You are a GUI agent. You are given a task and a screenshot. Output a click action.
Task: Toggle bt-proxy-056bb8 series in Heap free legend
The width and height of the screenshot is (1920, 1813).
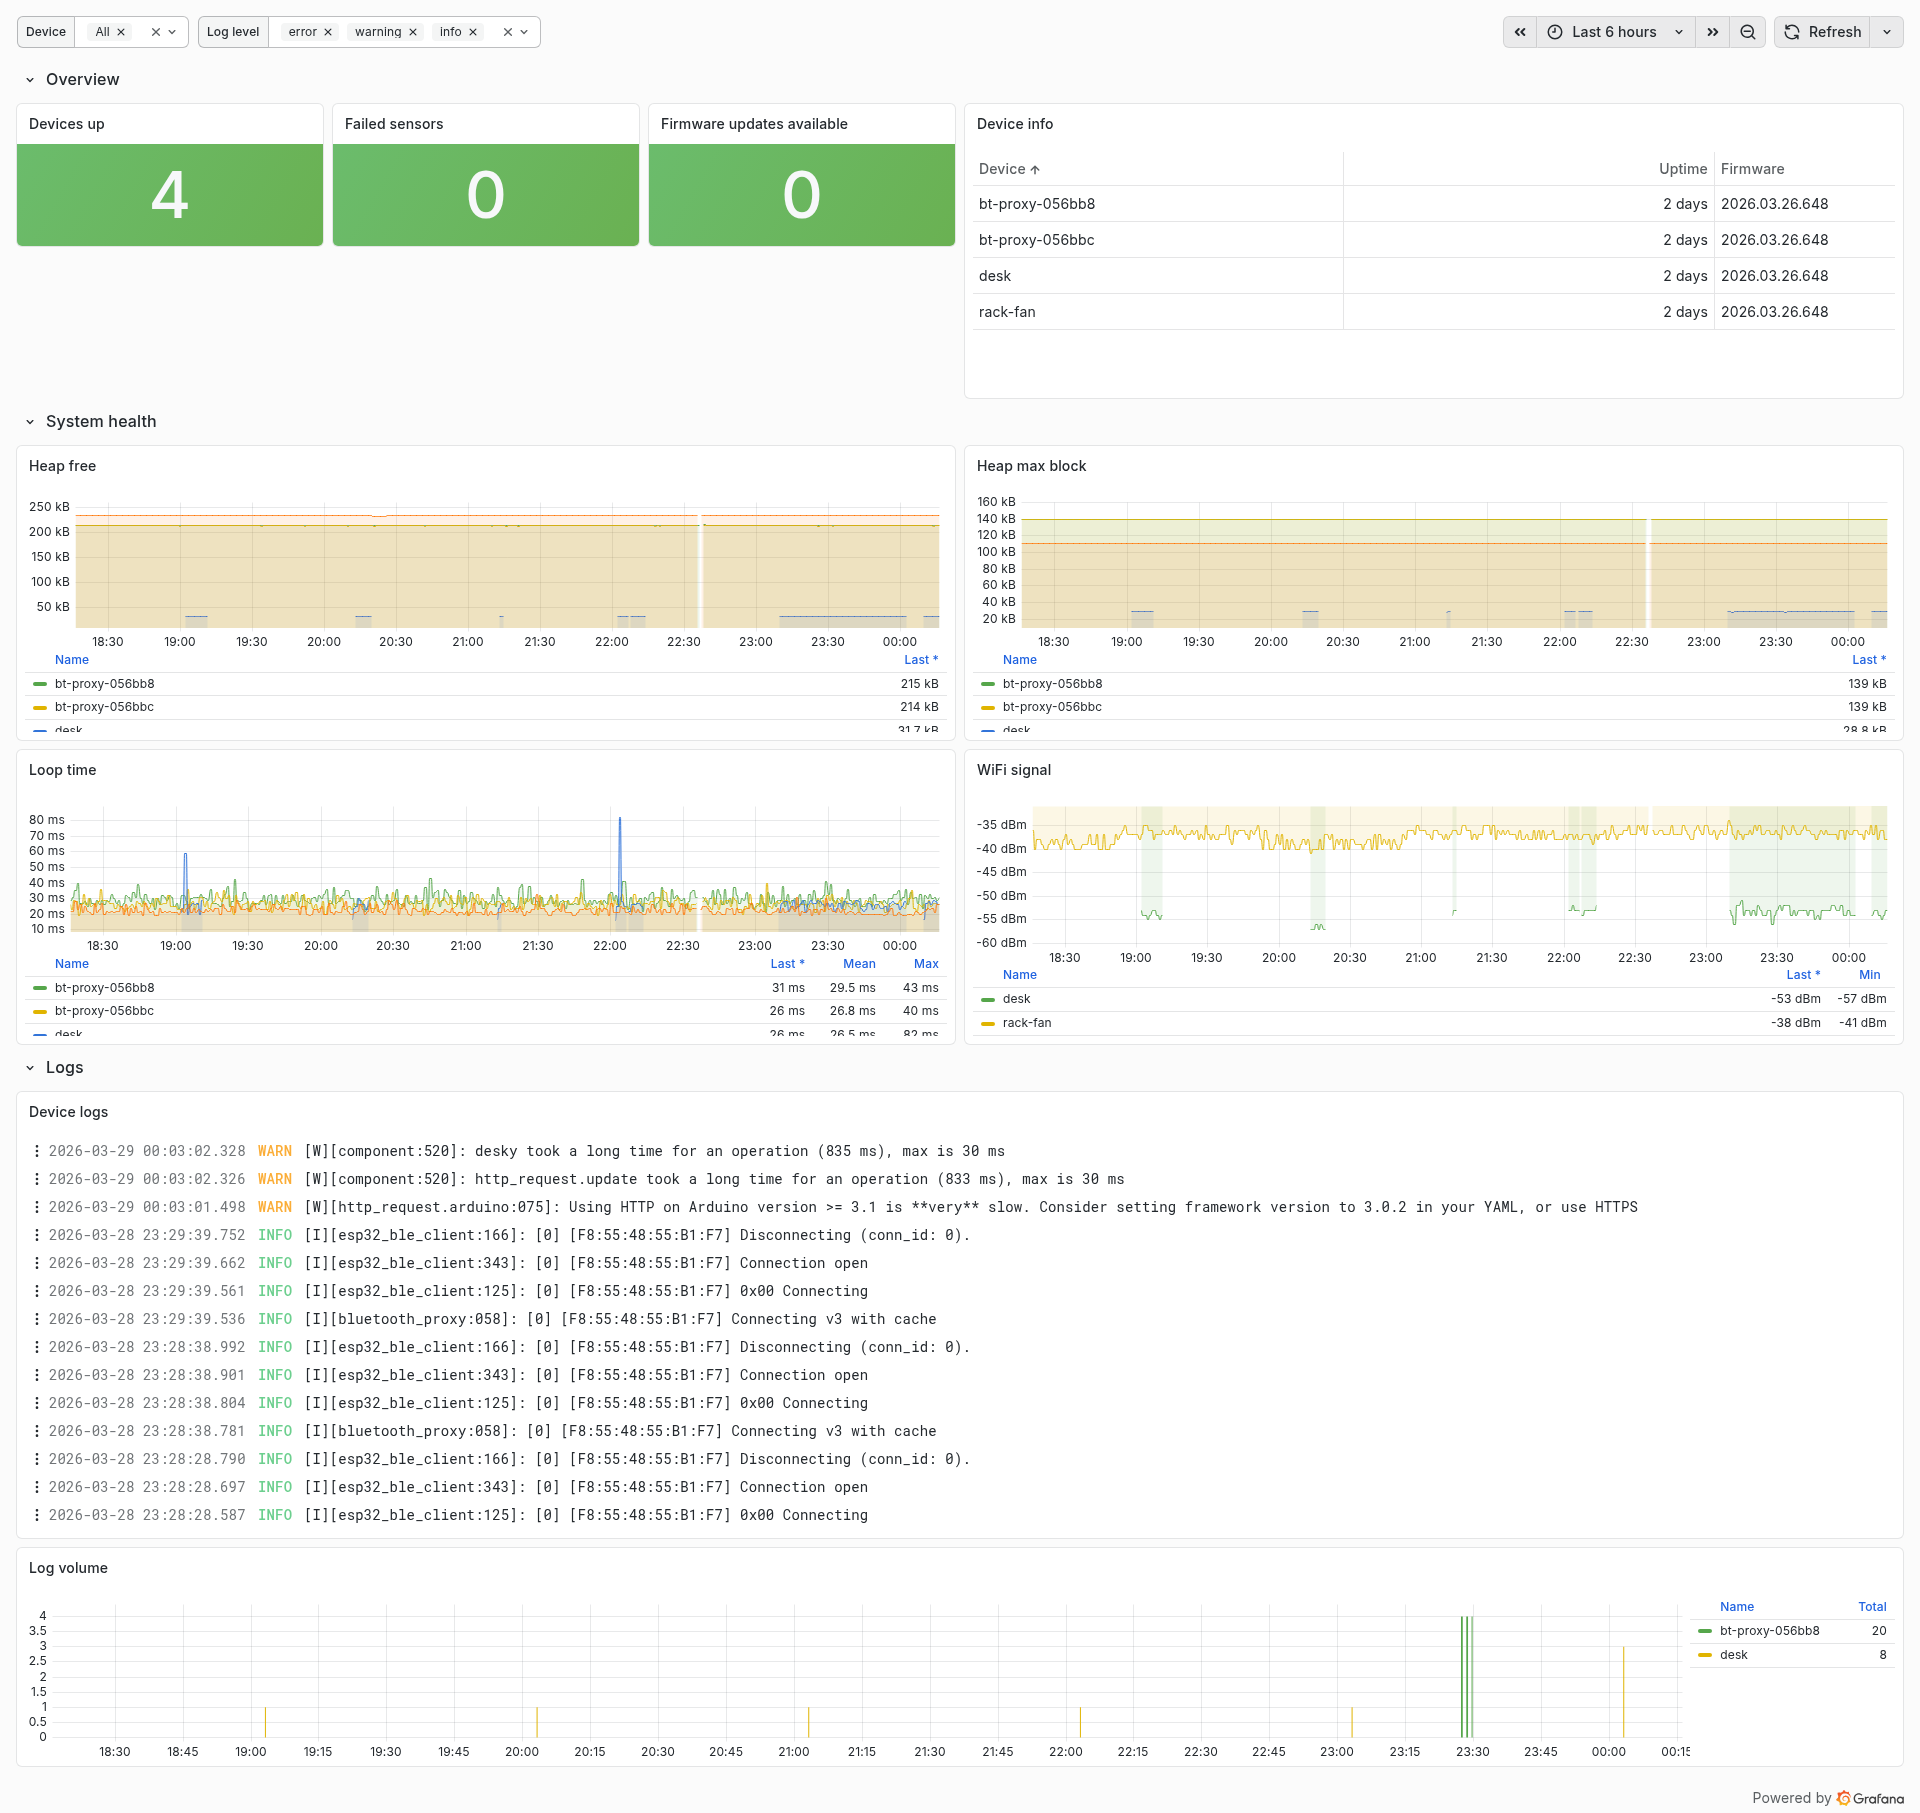coord(104,683)
